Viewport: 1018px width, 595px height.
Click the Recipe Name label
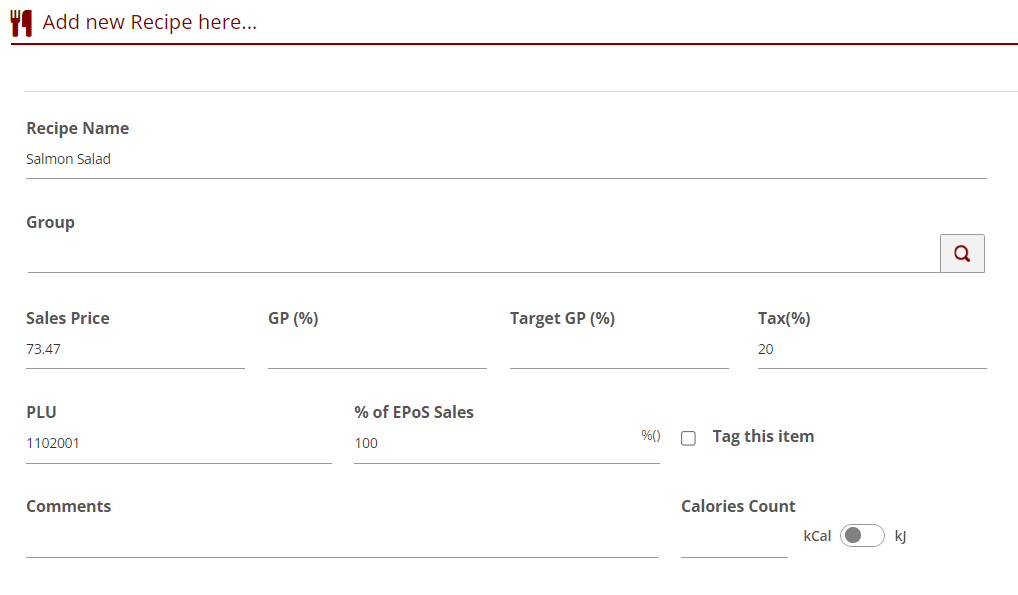(77, 129)
